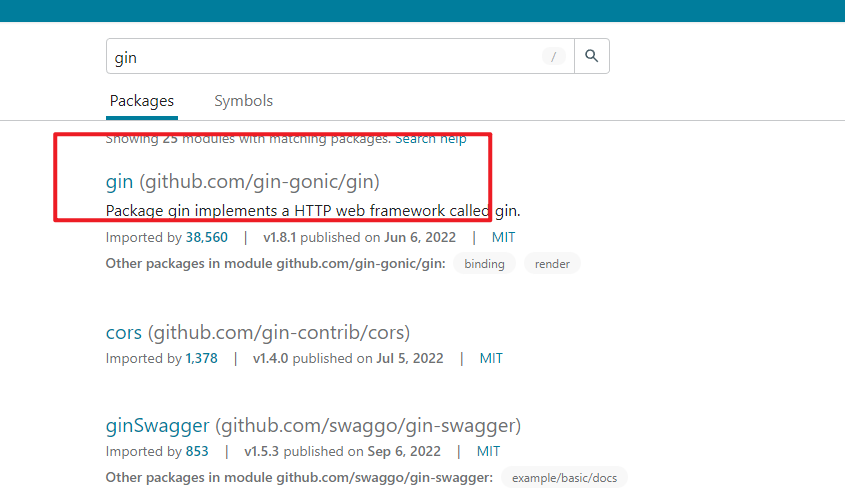
Task: Click the text 'v1.5.3 published on Sep 6, 2022'
Action: click(x=343, y=451)
